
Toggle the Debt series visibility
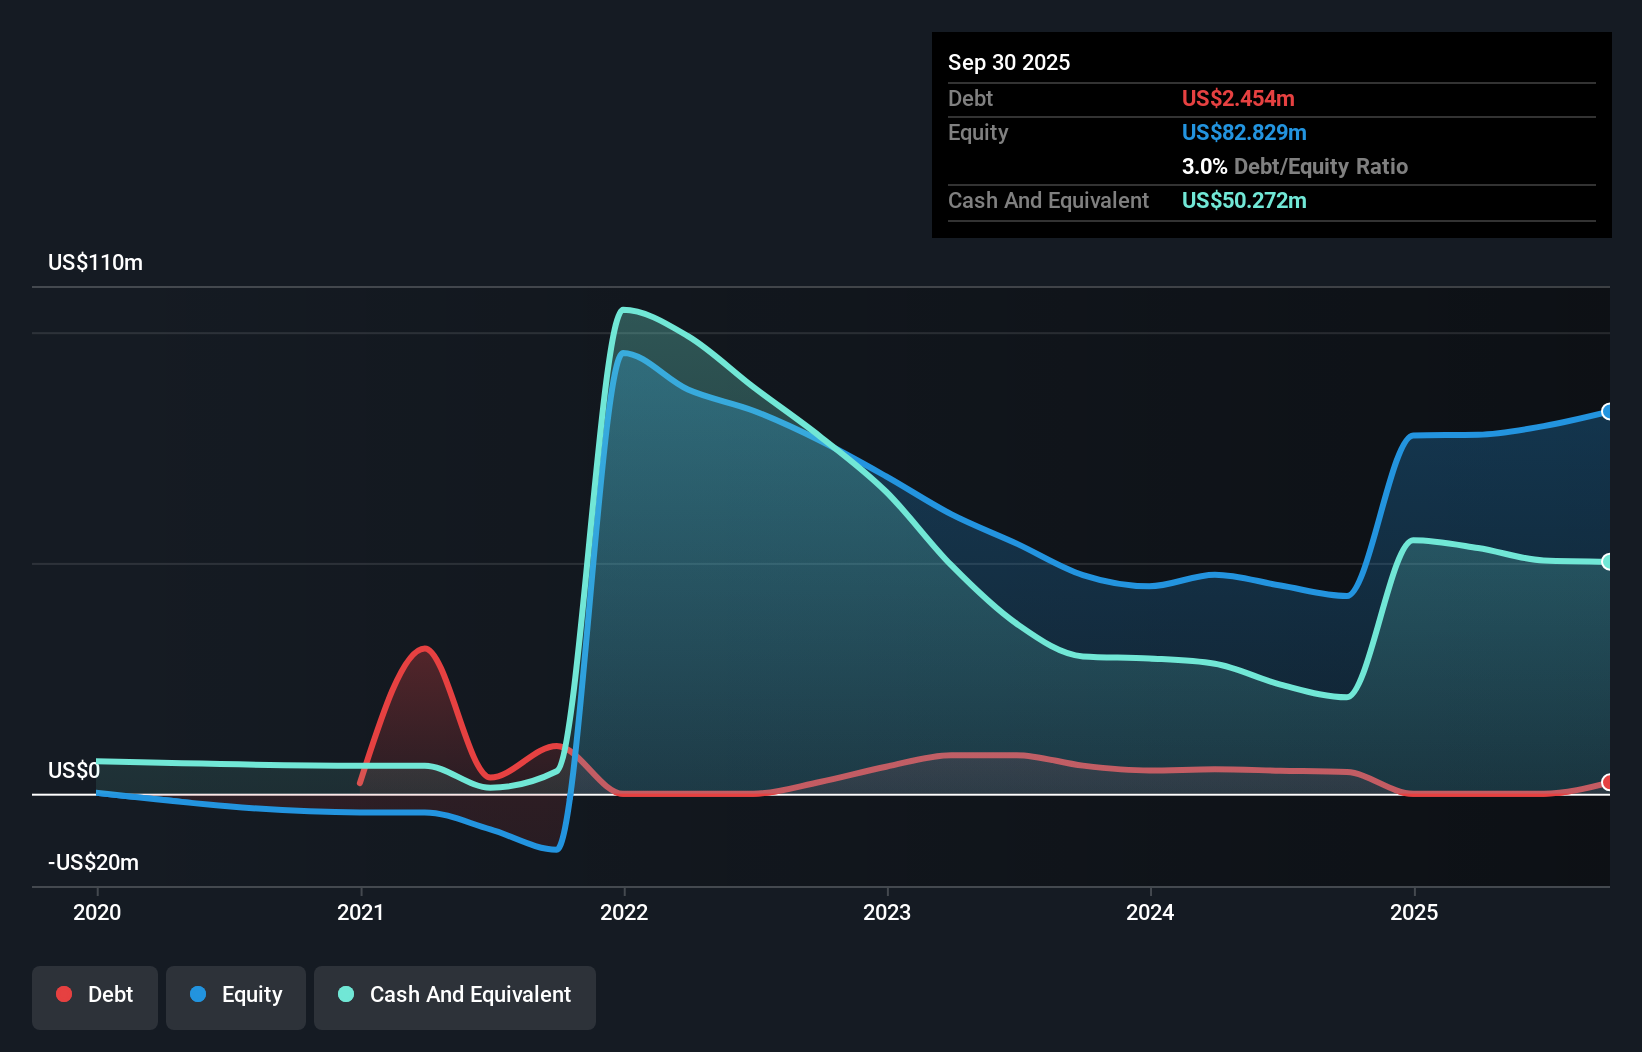(95, 995)
